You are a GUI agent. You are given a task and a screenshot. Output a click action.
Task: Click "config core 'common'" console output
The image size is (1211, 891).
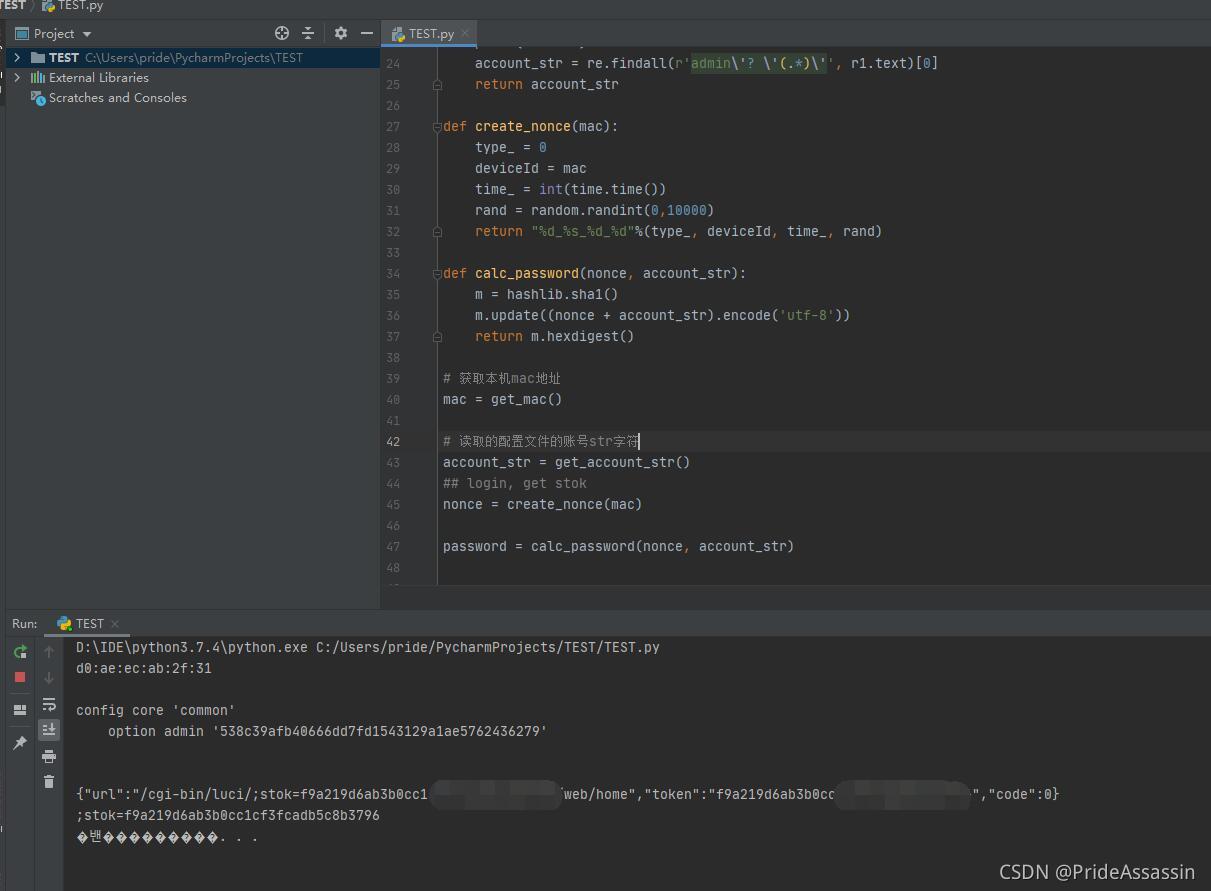156,710
